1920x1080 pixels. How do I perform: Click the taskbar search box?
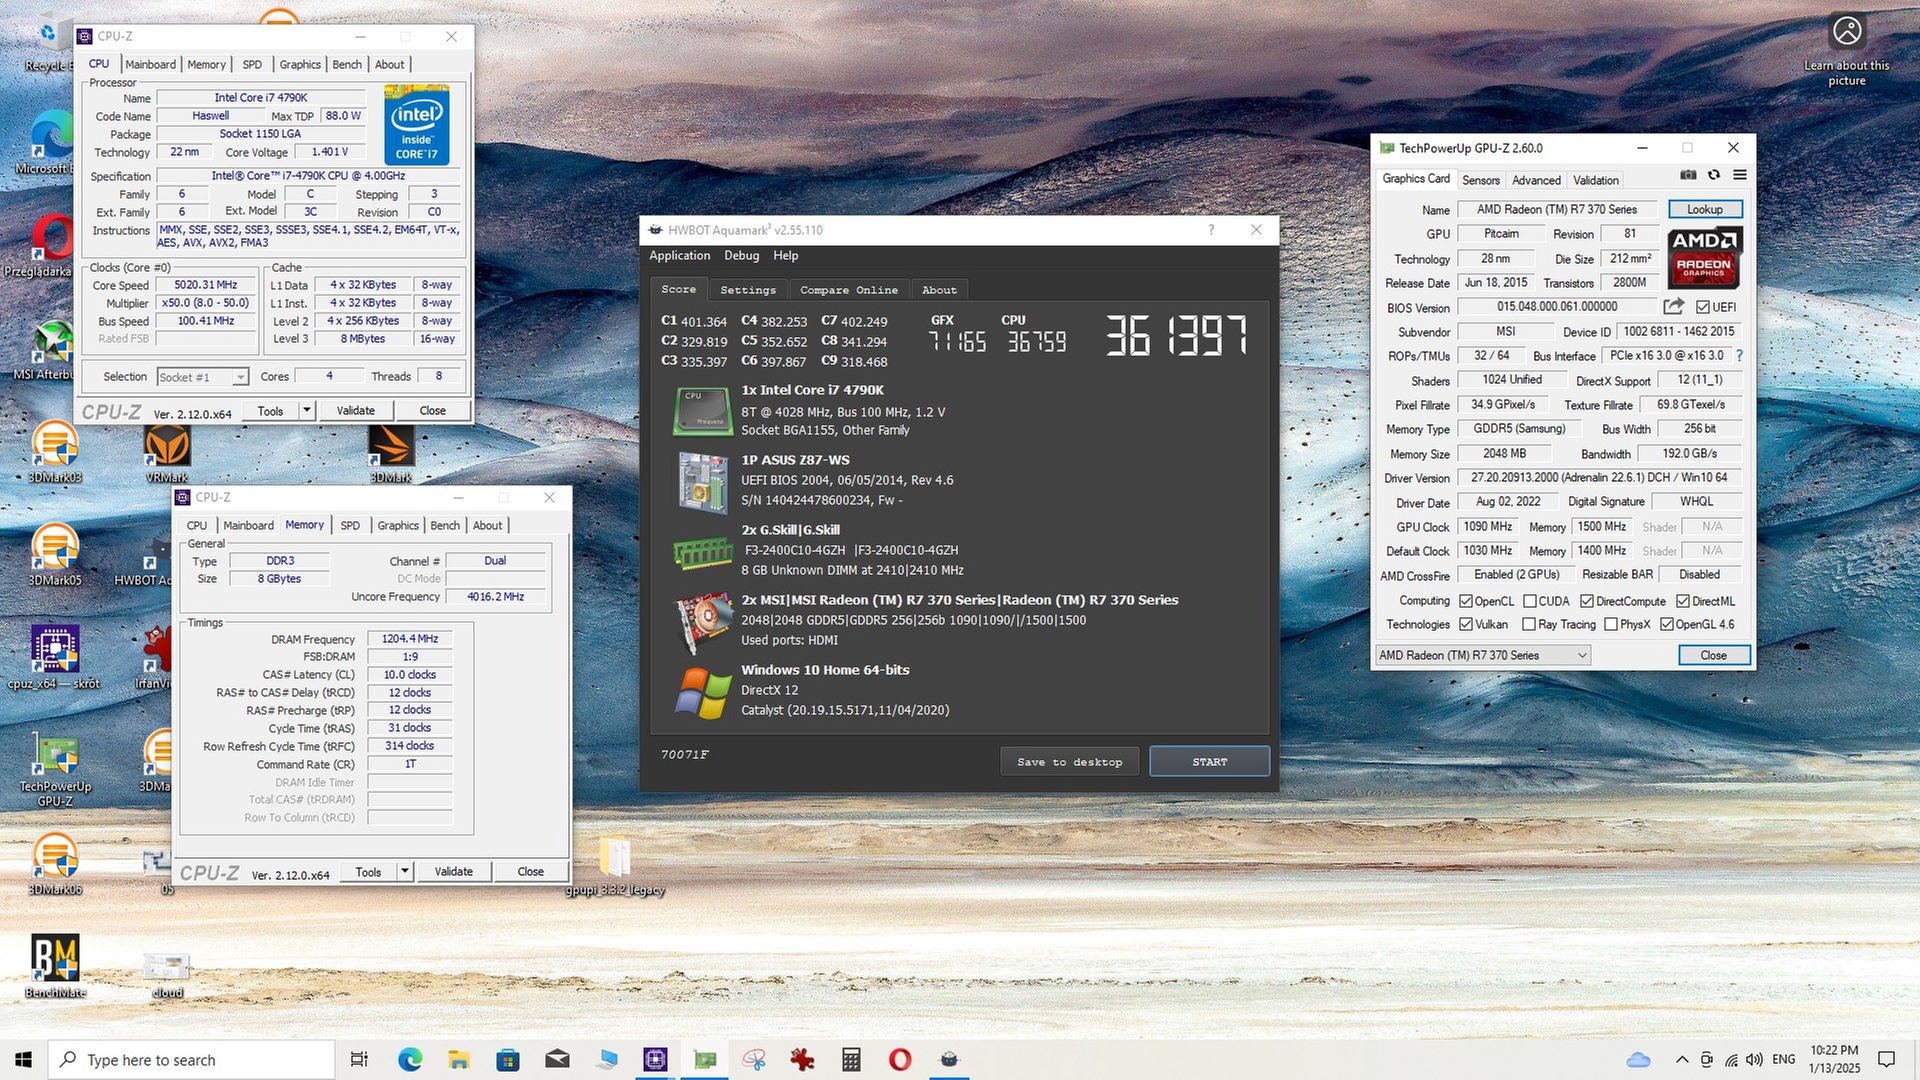(192, 1060)
